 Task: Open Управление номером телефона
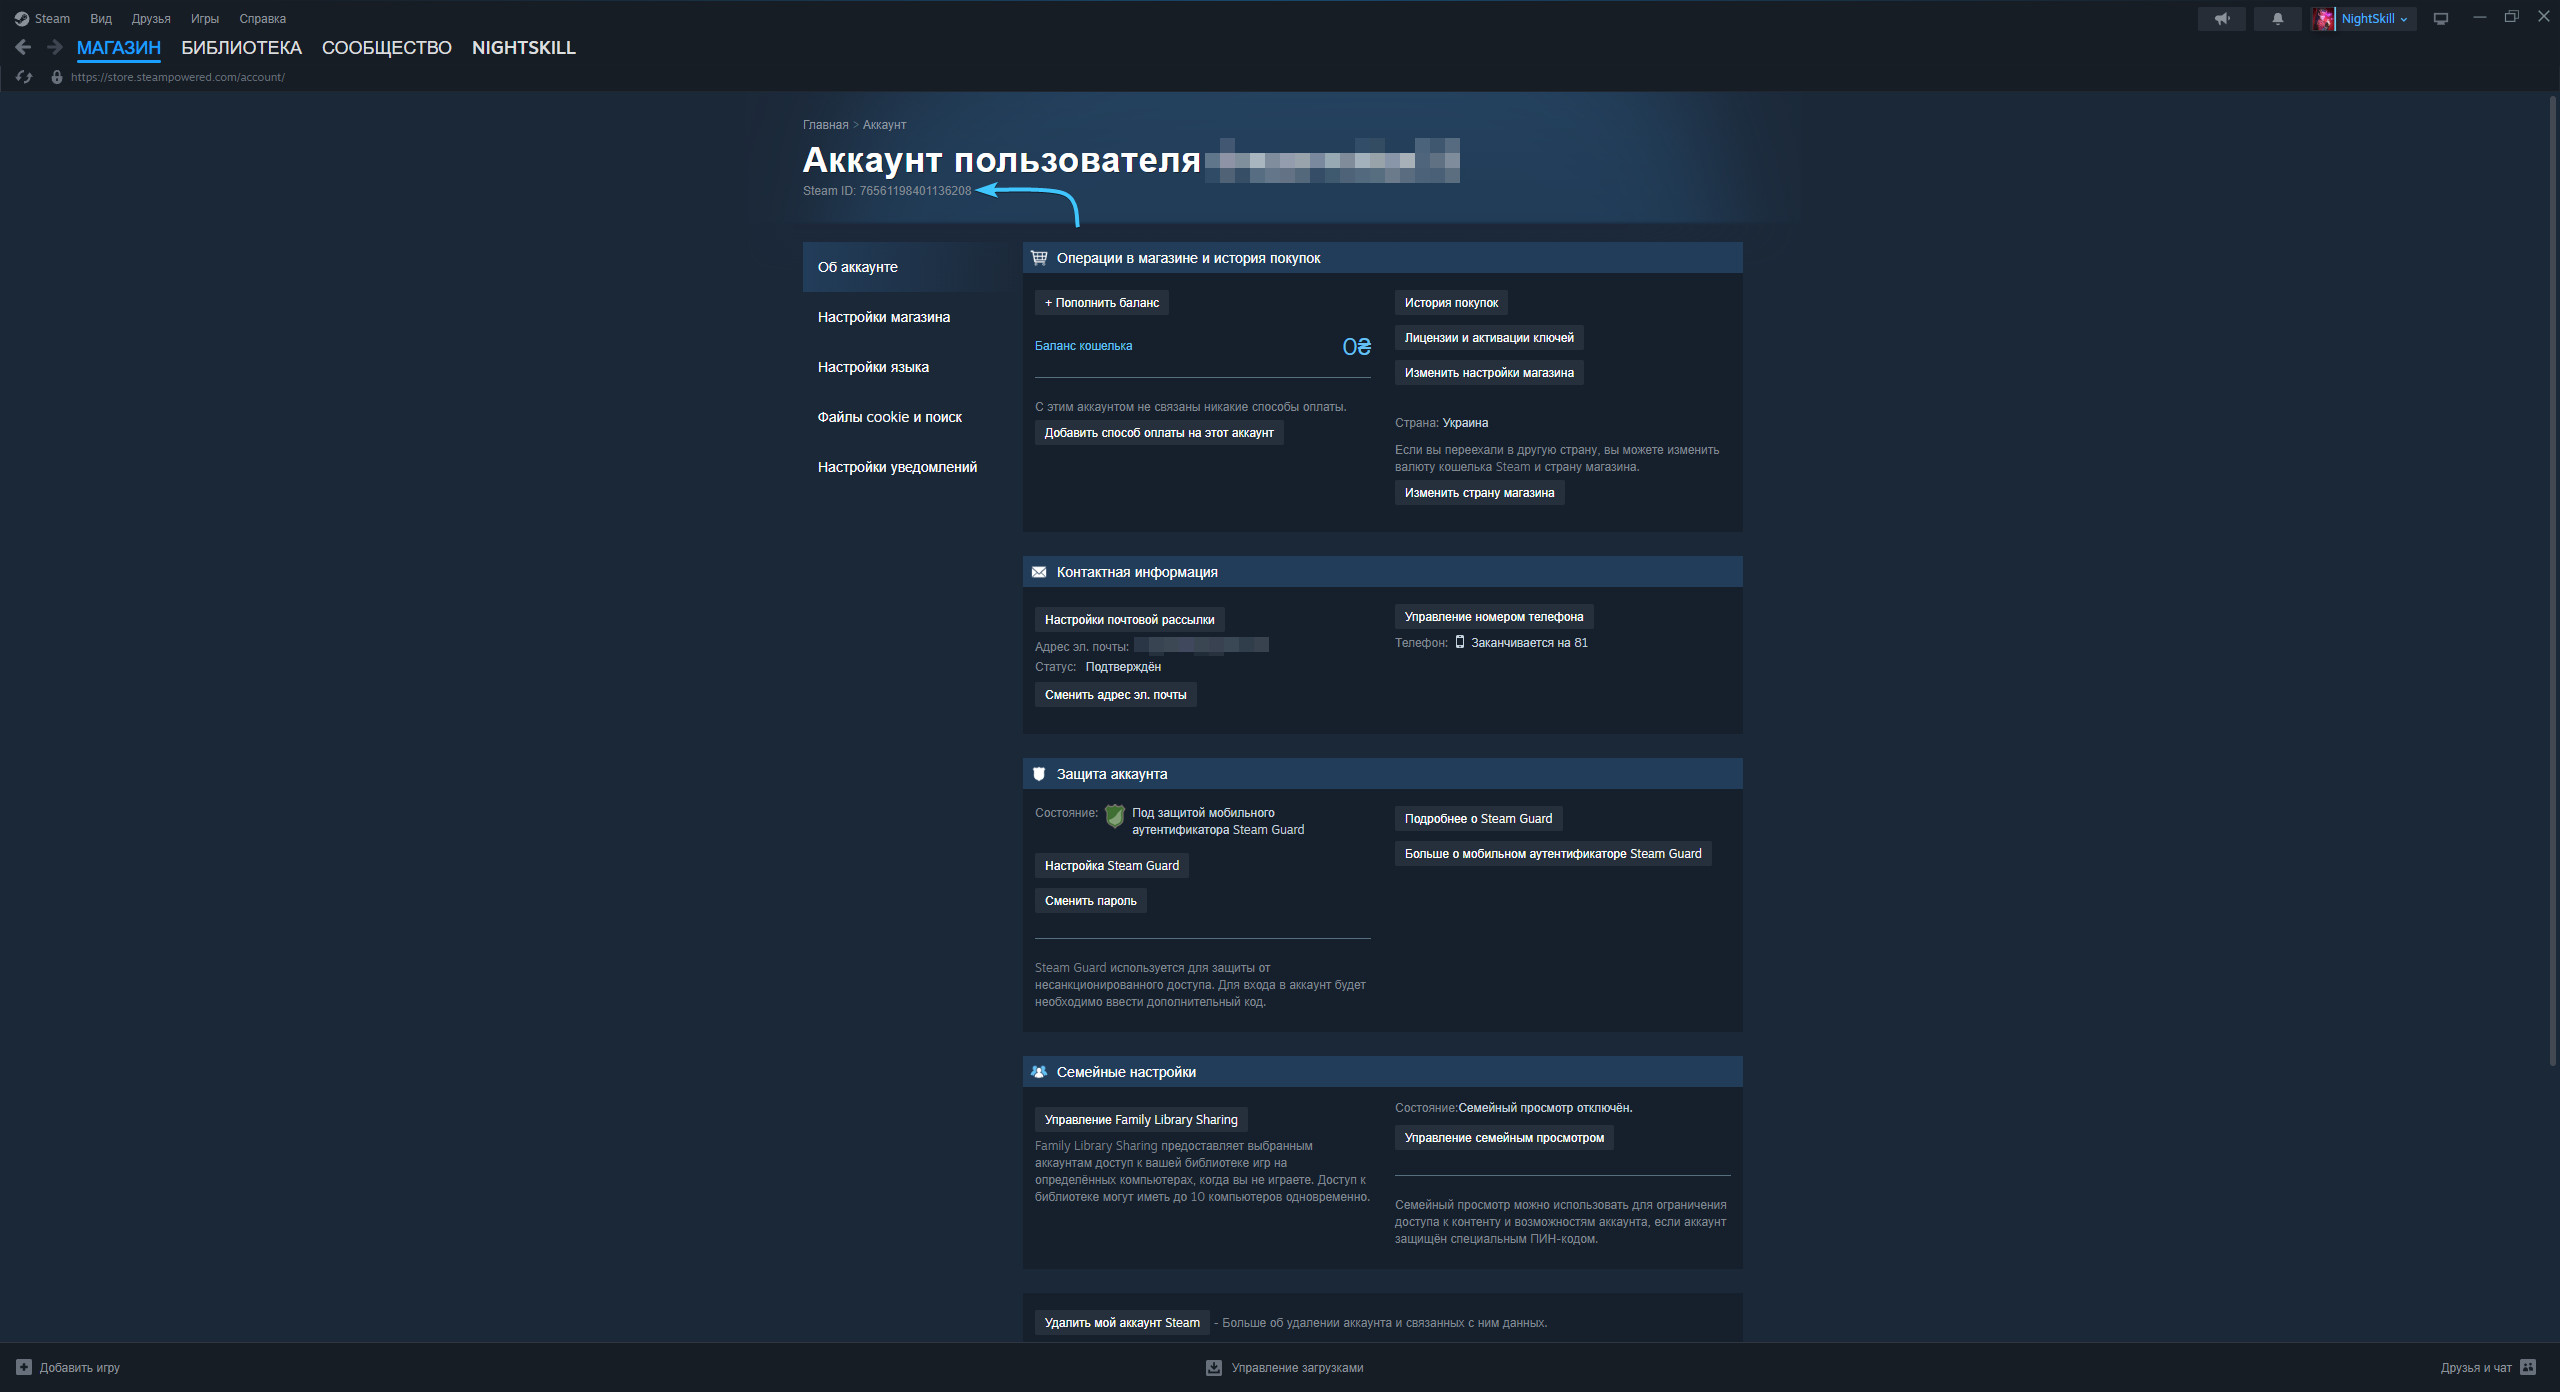(1494, 617)
